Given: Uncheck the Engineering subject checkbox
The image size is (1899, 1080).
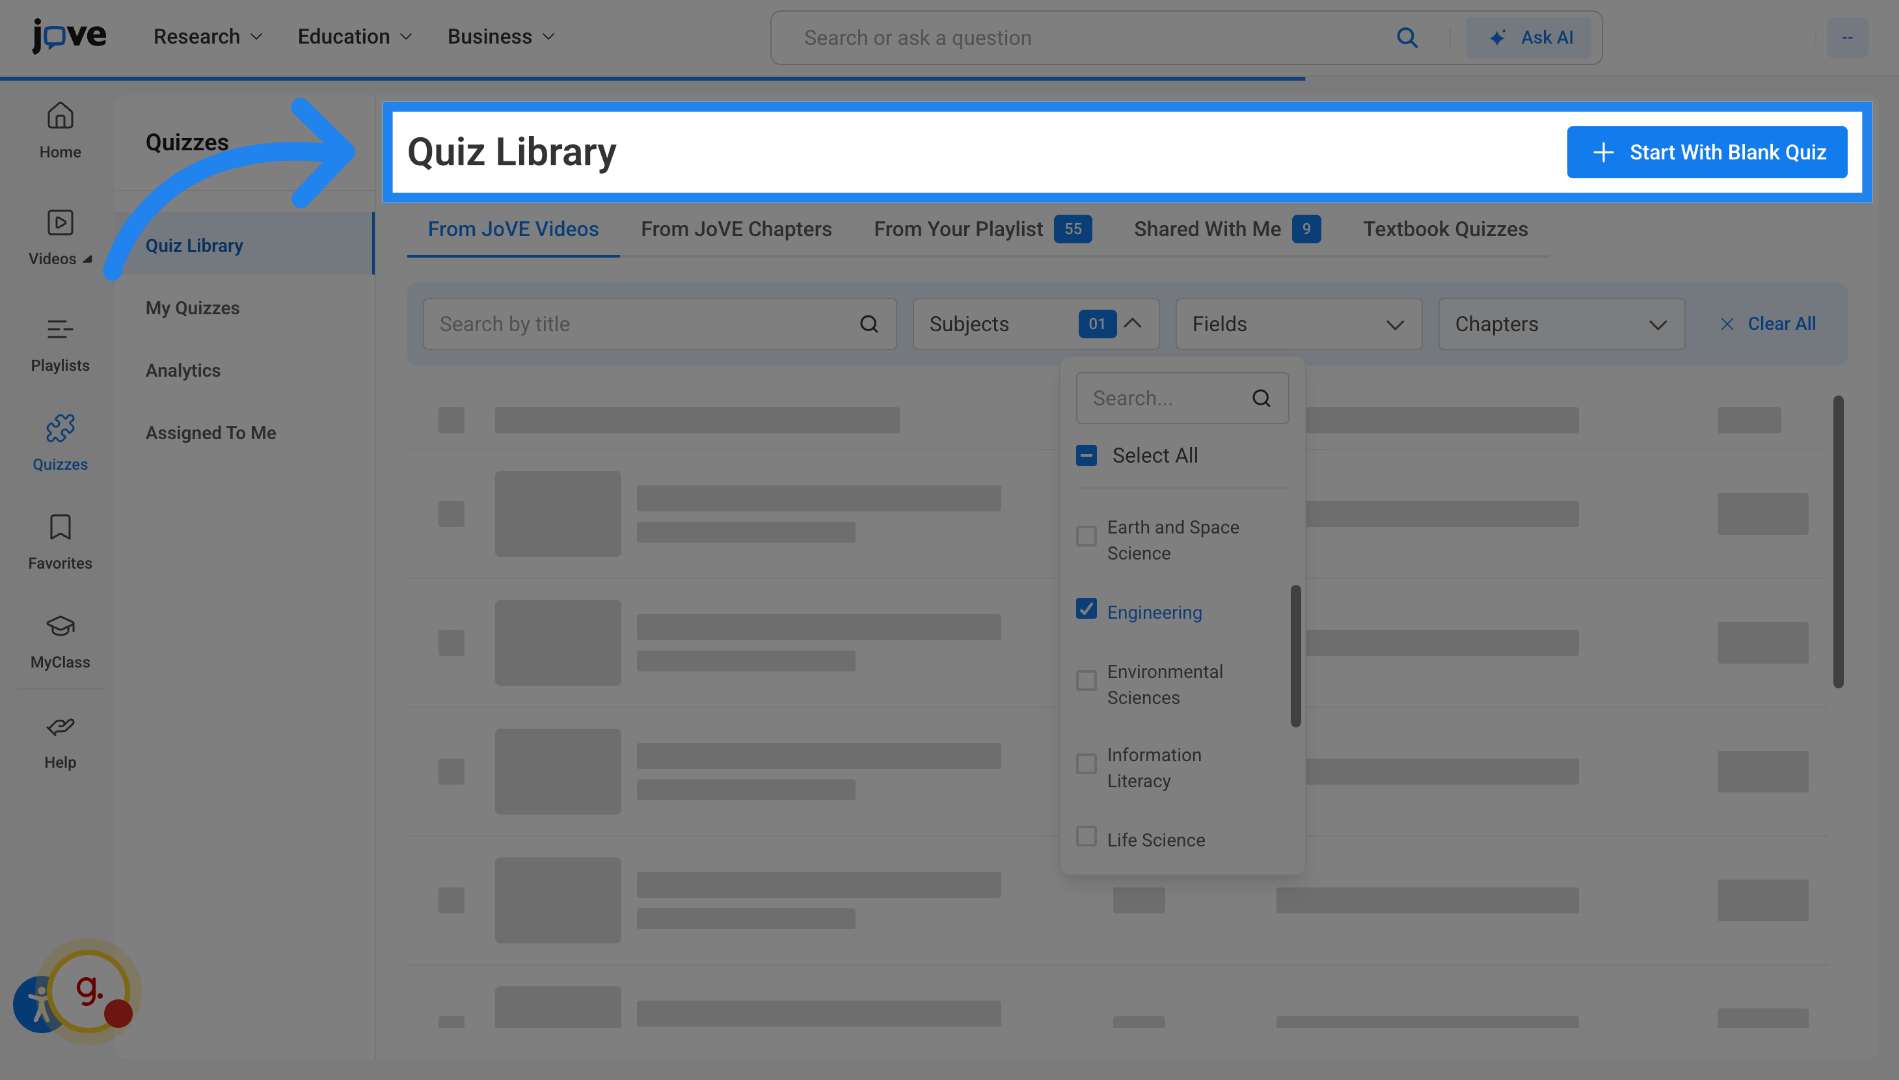Looking at the screenshot, I should [x=1086, y=608].
